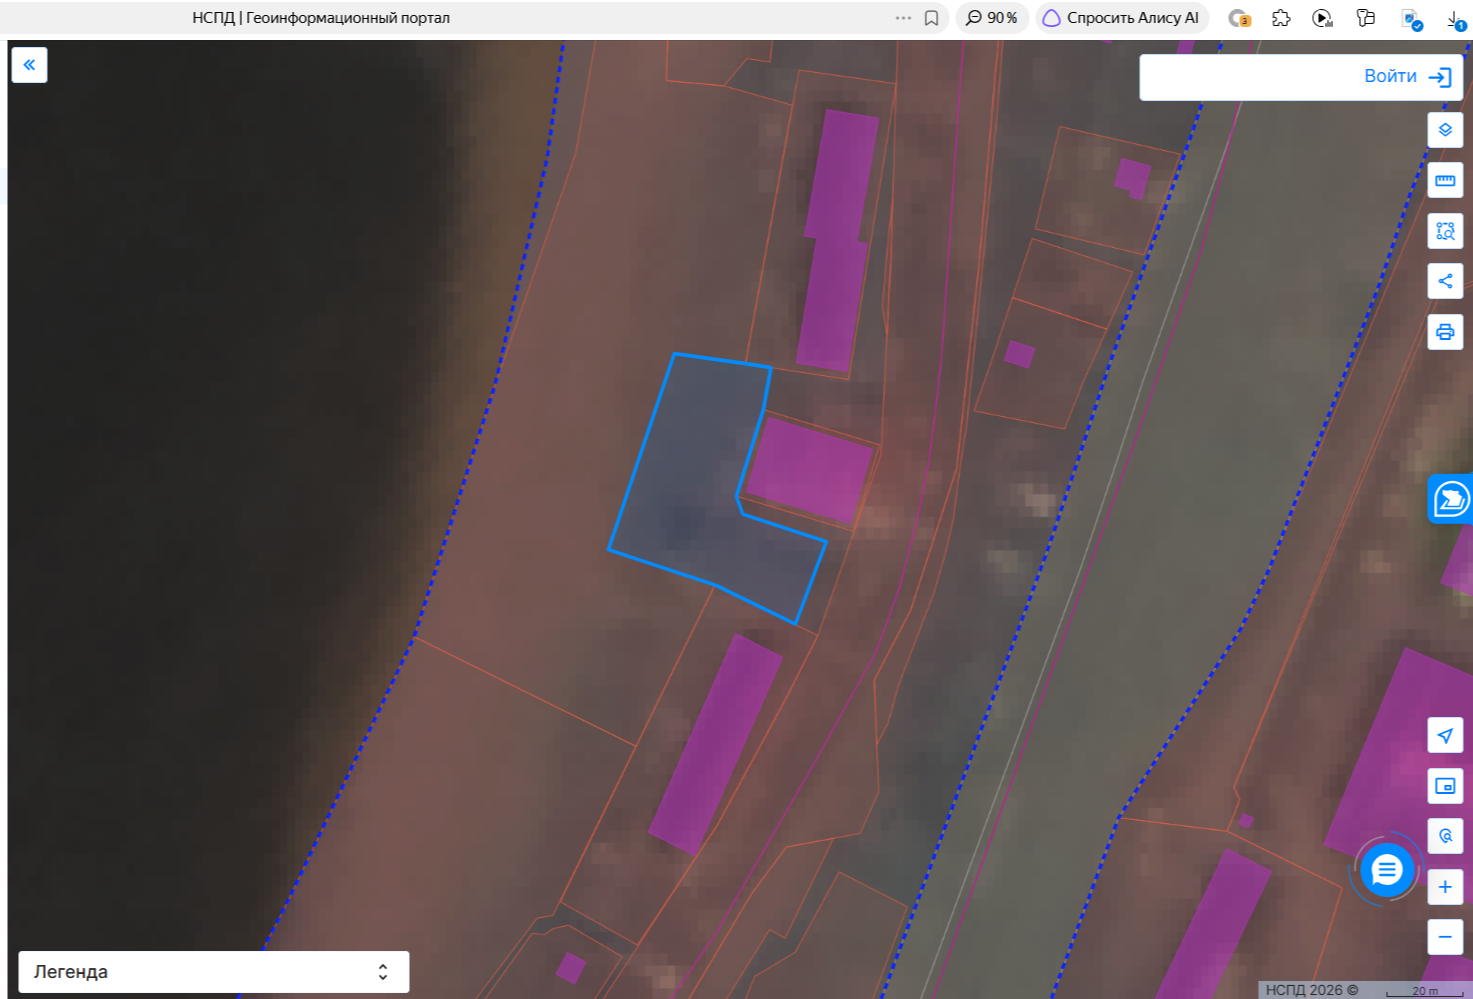Select the ruler measurement tool
This screenshot has height=999, width=1473.
(1445, 181)
